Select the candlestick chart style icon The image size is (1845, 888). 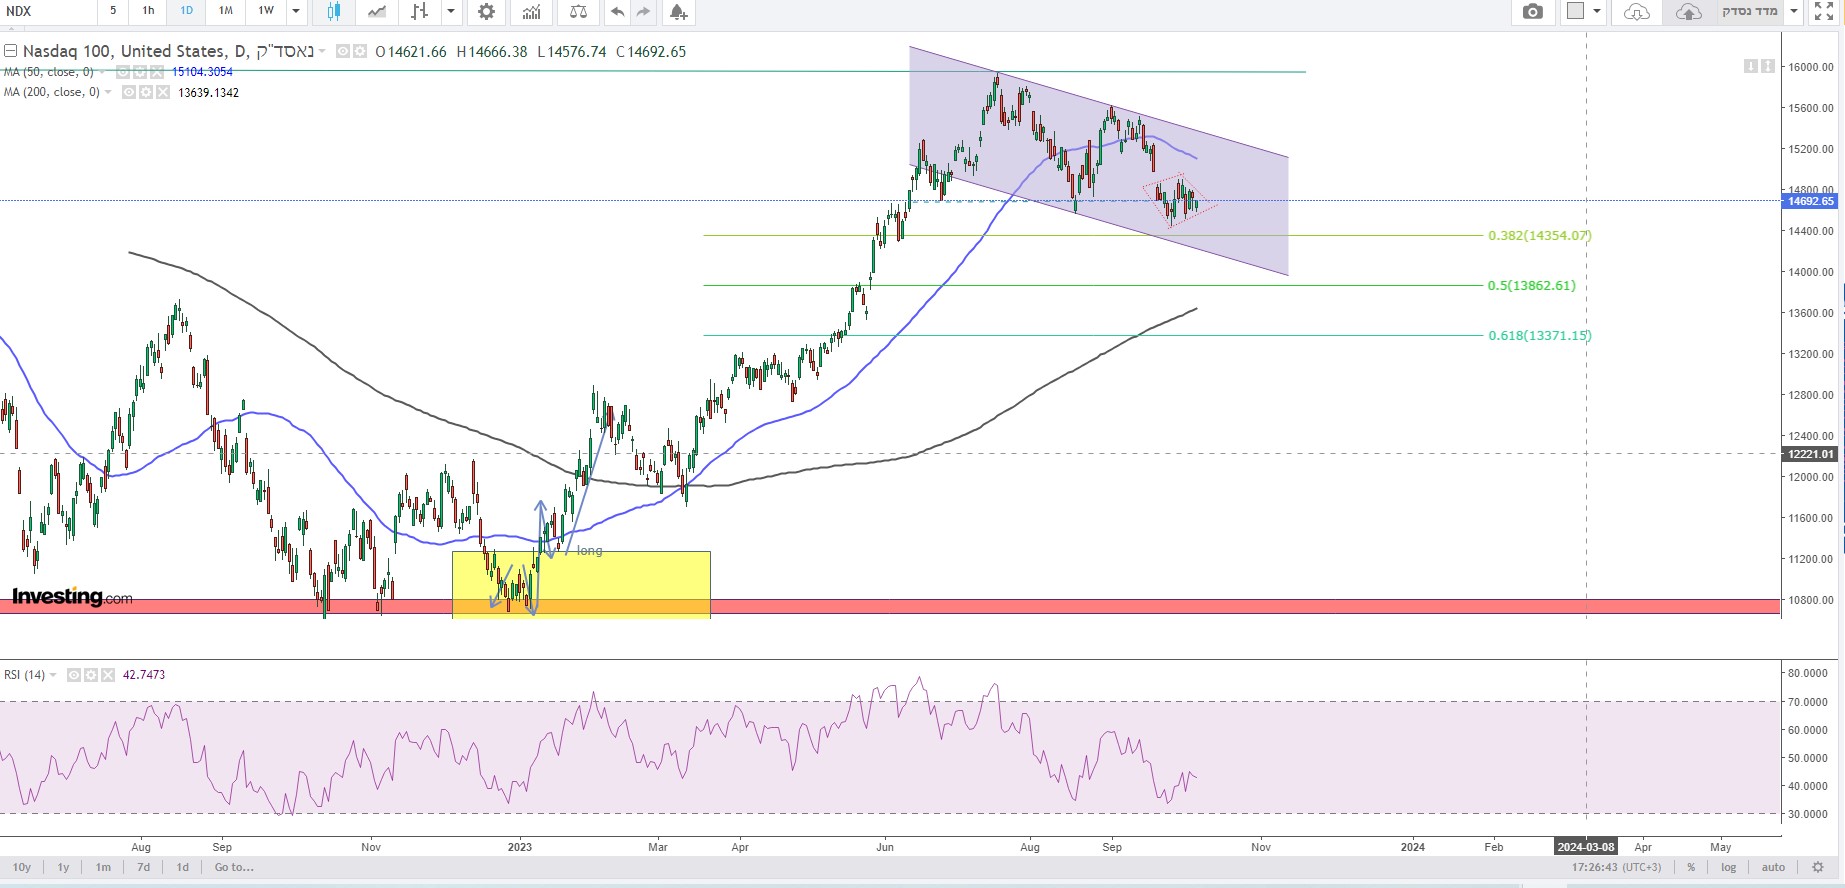point(333,11)
